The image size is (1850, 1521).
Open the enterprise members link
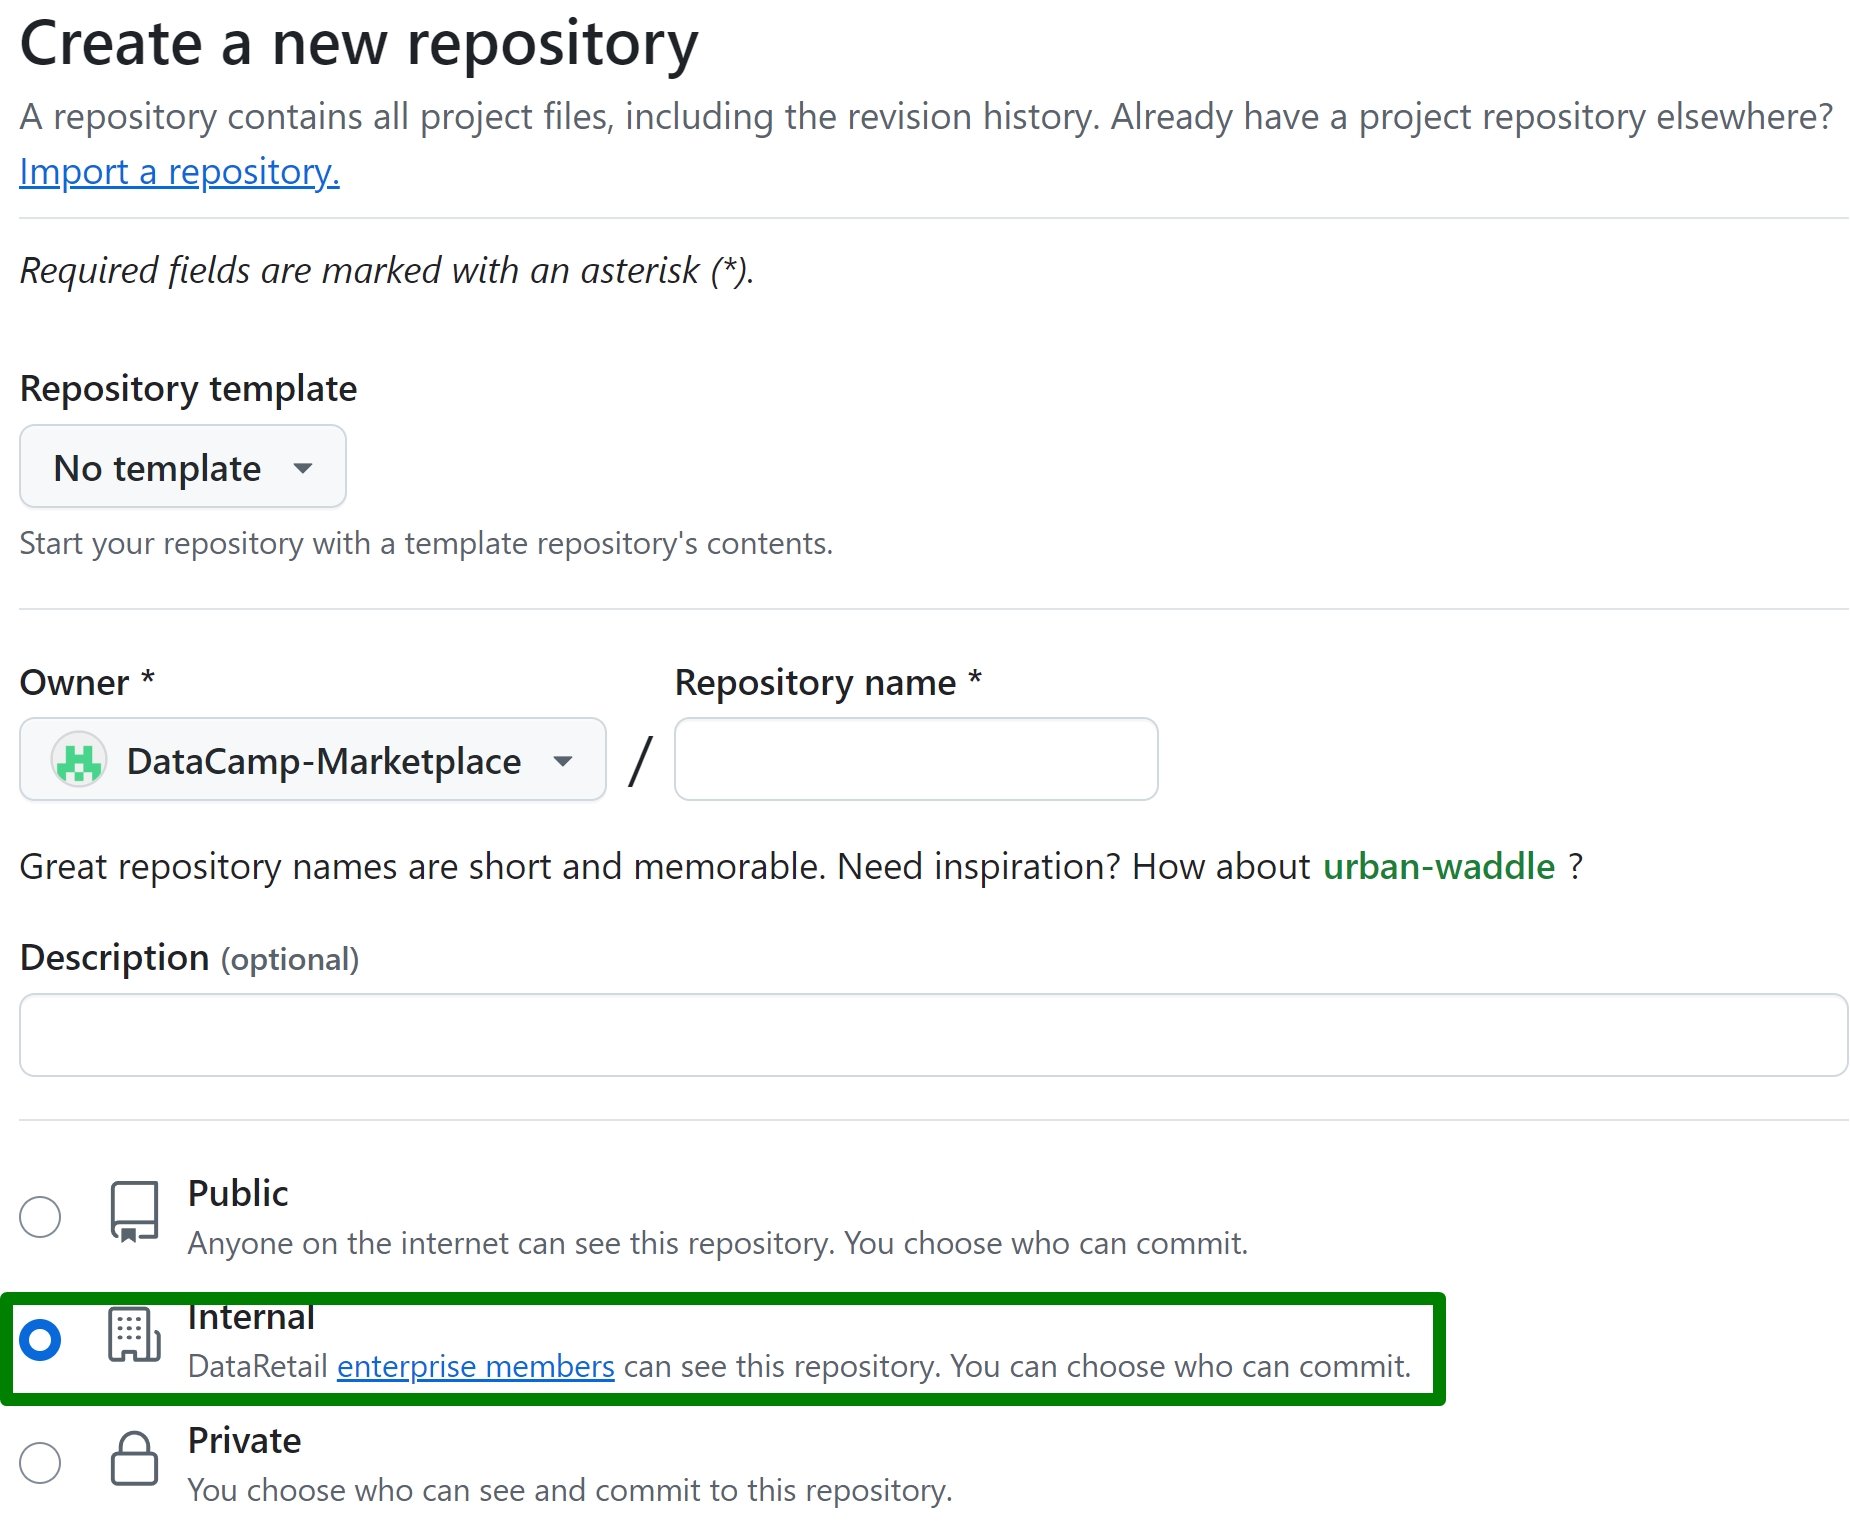(476, 1366)
